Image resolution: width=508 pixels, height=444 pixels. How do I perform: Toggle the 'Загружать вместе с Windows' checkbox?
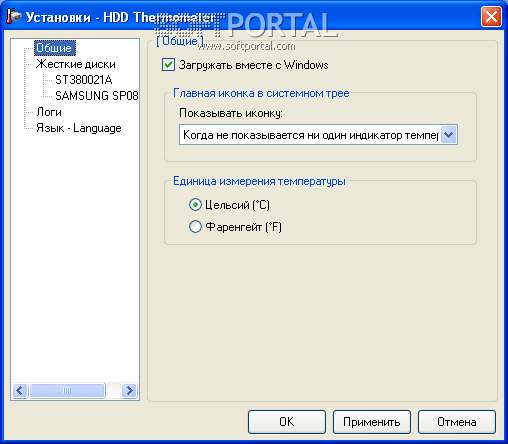click(168, 65)
